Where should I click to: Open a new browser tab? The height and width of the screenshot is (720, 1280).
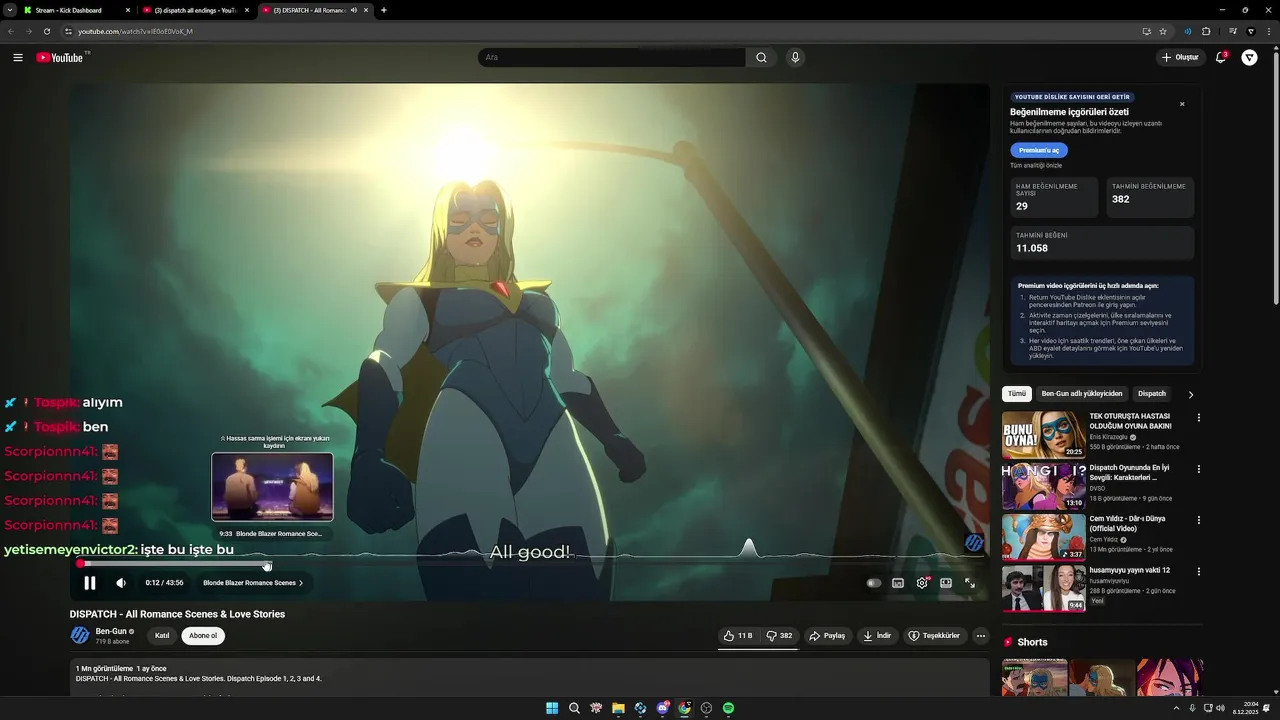point(384,10)
